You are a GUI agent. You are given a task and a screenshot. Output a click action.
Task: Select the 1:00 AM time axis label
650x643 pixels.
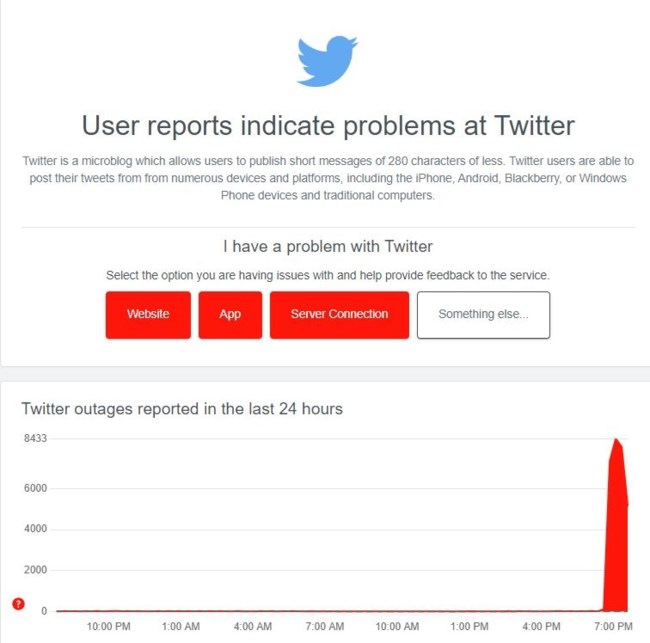pos(180,627)
